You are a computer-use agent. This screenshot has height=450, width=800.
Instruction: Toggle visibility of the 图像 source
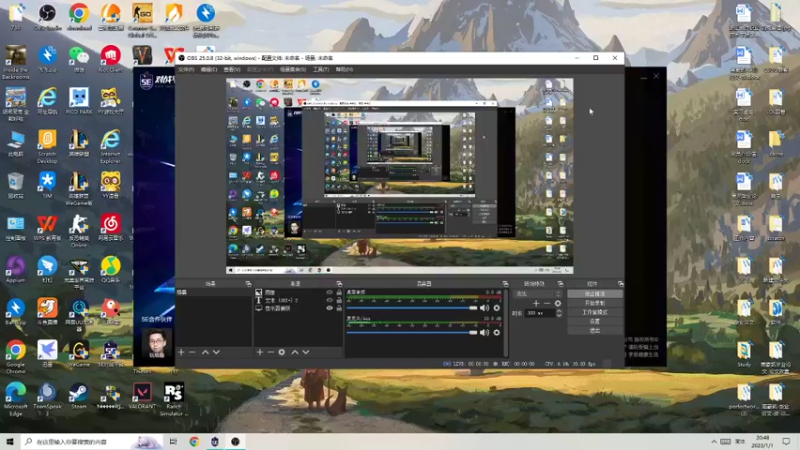click(330, 292)
